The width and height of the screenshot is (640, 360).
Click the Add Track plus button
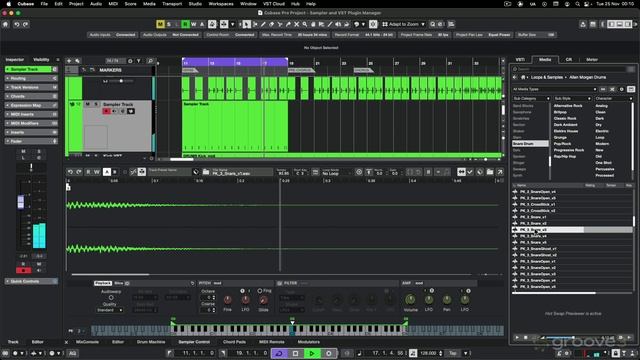(x=69, y=61)
